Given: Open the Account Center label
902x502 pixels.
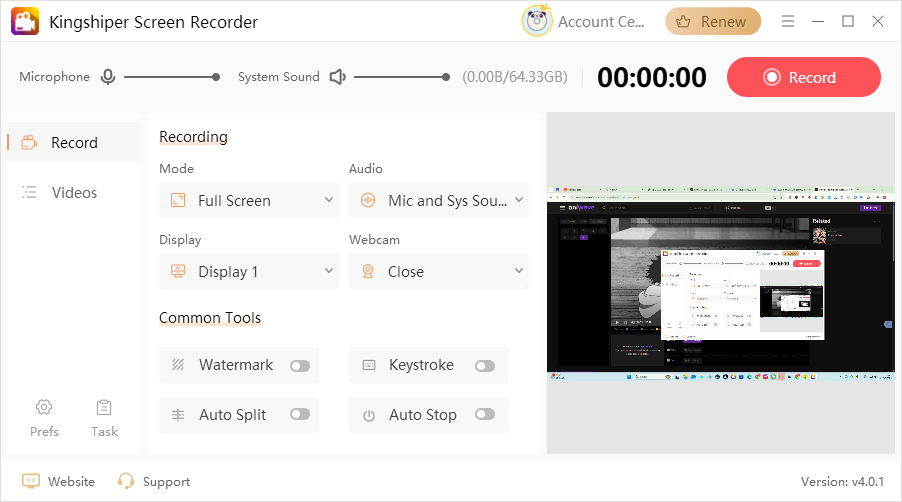Looking at the screenshot, I should (601, 22).
